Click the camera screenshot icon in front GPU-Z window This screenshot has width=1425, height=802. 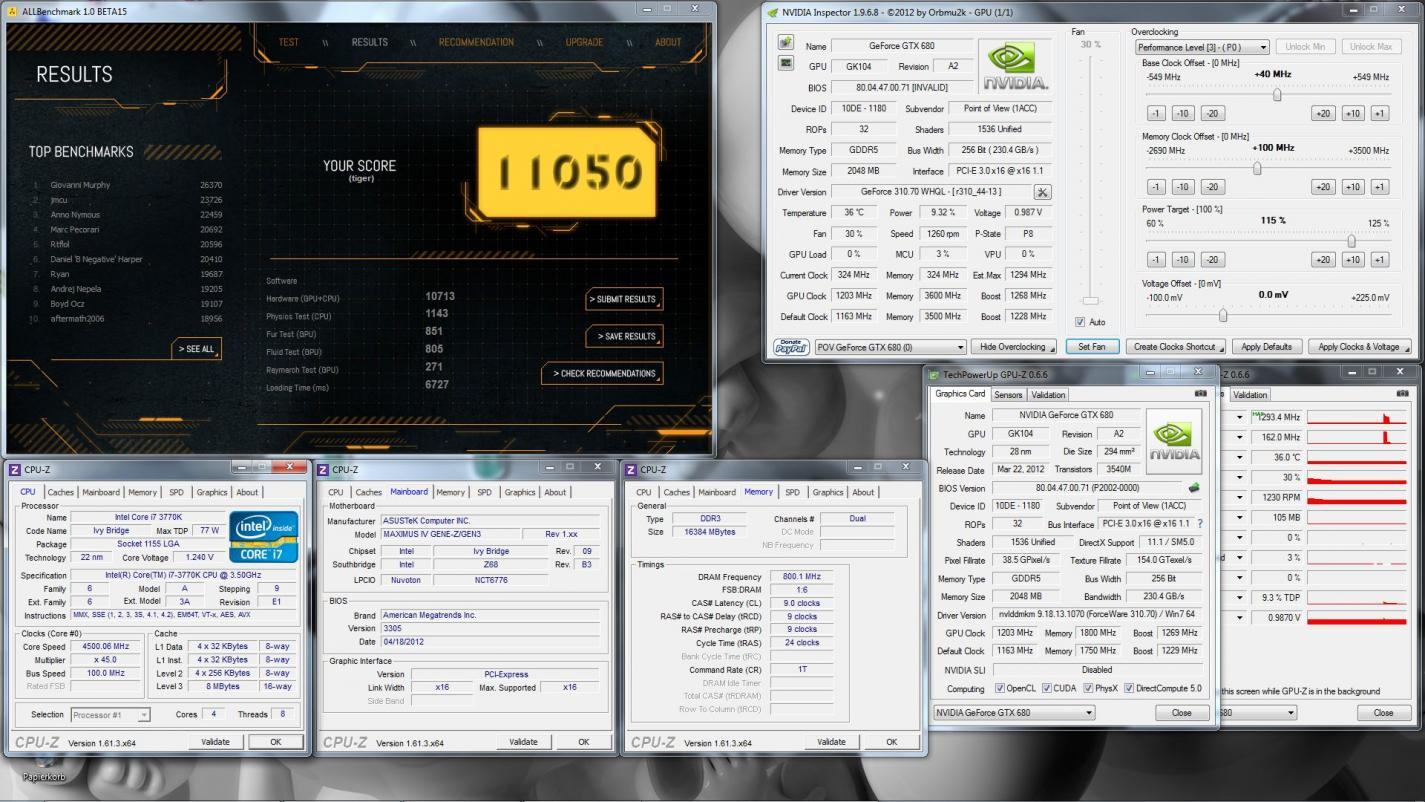pos(1200,394)
